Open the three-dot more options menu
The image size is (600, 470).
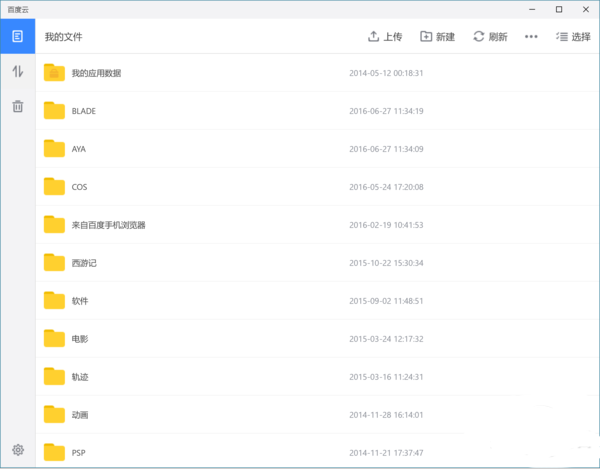[x=531, y=37]
